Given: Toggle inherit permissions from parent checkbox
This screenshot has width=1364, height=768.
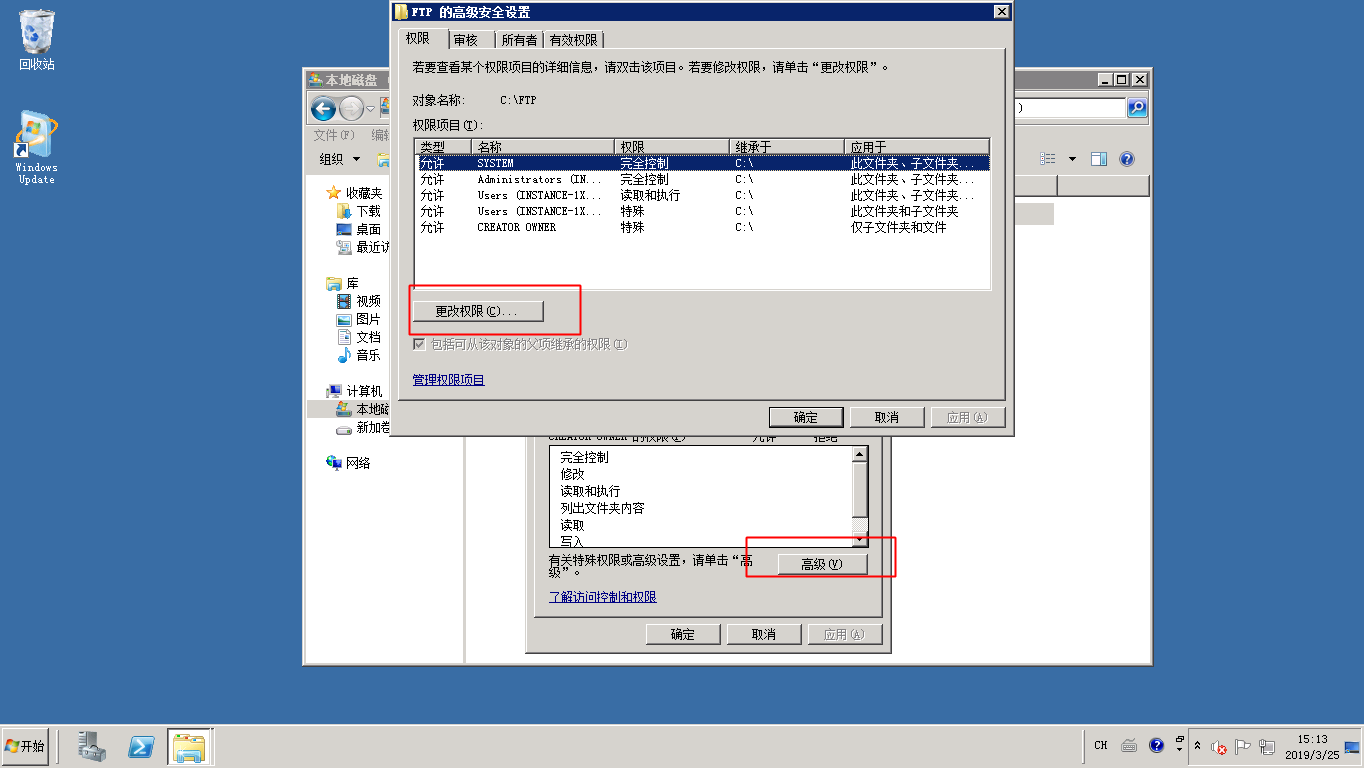Looking at the screenshot, I should coord(420,344).
